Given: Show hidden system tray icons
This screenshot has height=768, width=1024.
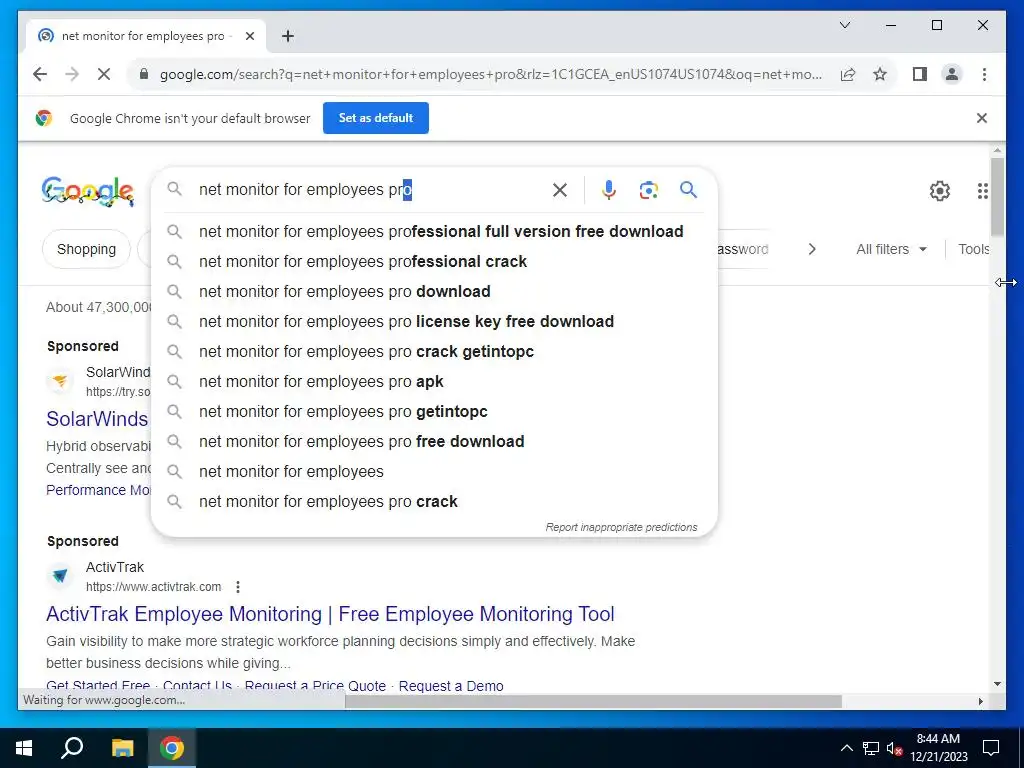Looking at the screenshot, I should click(x=846, y=748).
